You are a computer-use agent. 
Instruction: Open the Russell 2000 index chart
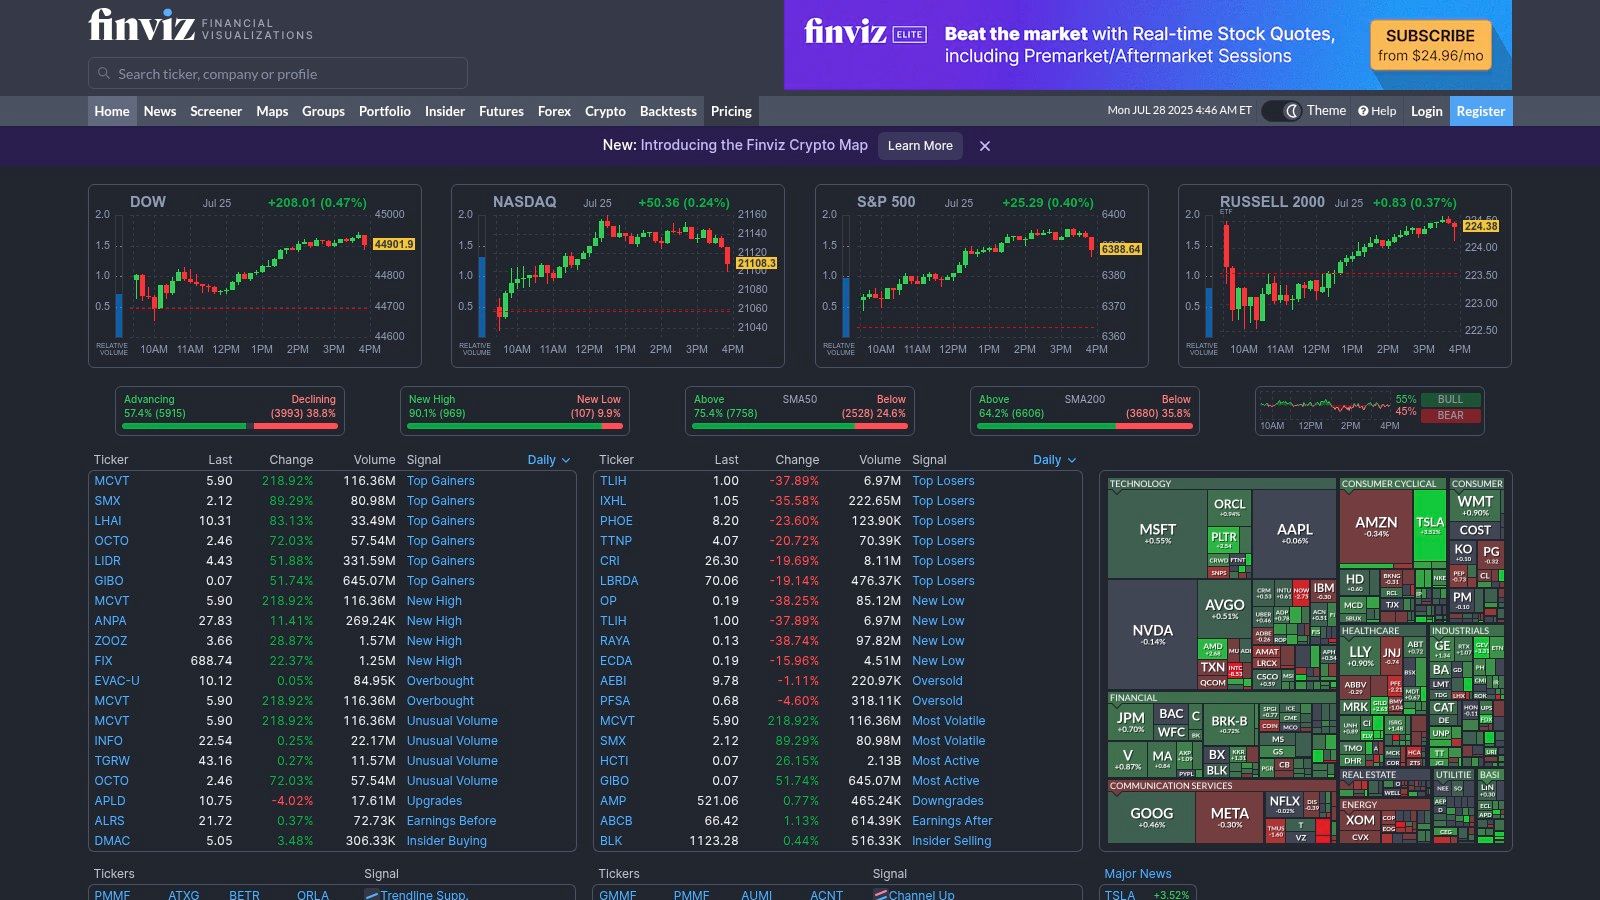pos(1345,276)
